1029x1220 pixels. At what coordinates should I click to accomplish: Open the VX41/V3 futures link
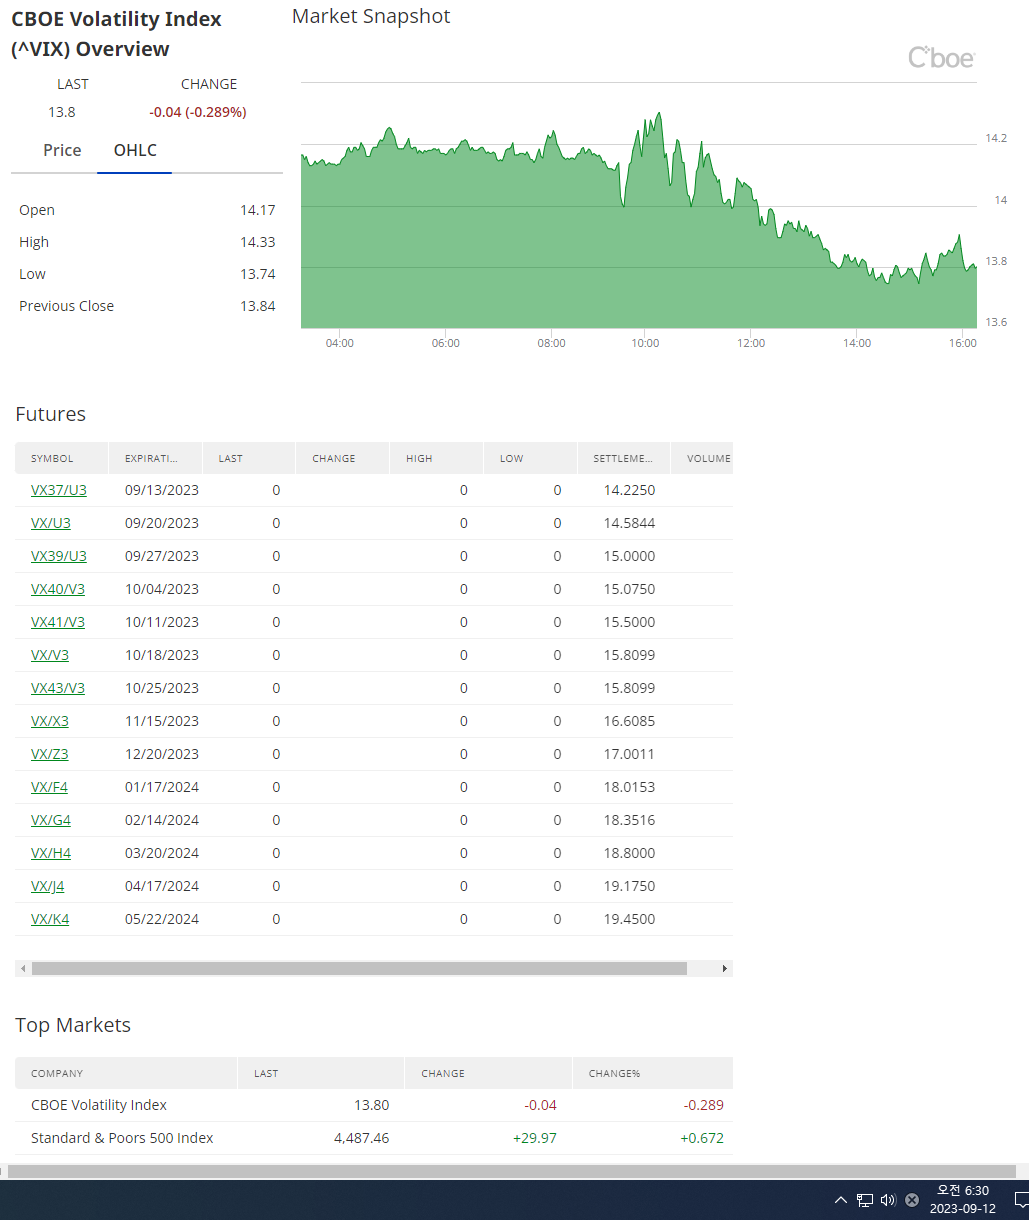pos(58,622)
